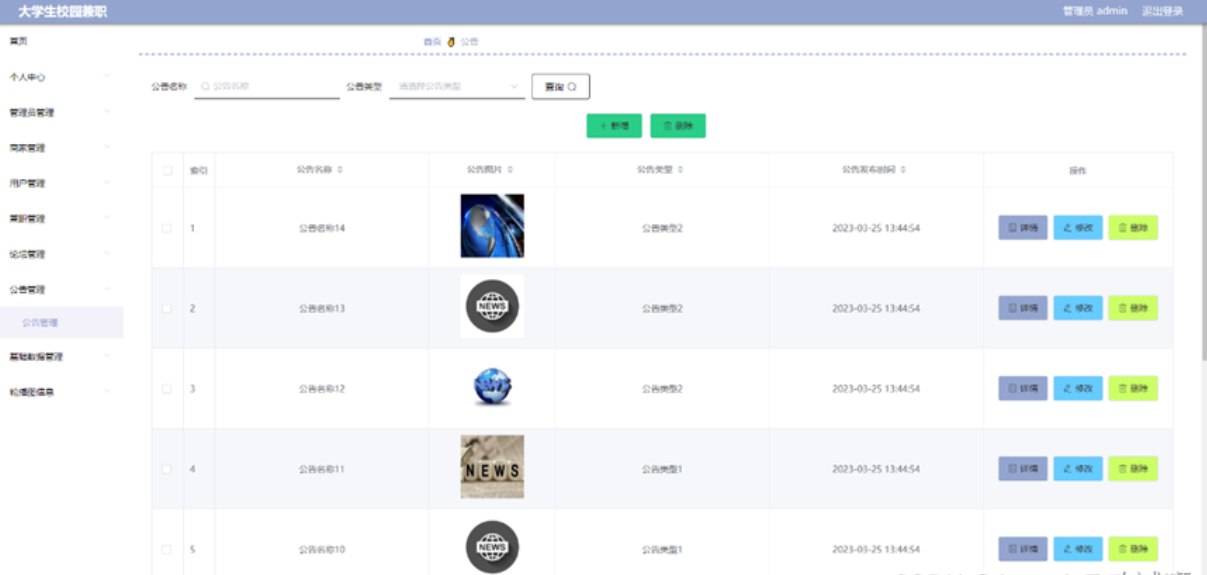Collapse the parent 公告管理 section arrow
Viewport: 1207px width, 575px height.
click(107, 289)
